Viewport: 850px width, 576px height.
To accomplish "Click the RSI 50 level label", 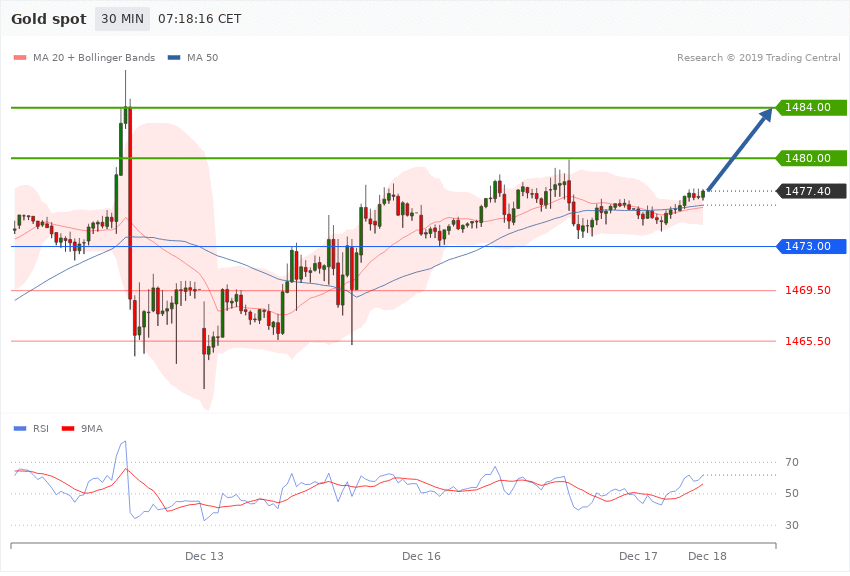I will (791, 494).
